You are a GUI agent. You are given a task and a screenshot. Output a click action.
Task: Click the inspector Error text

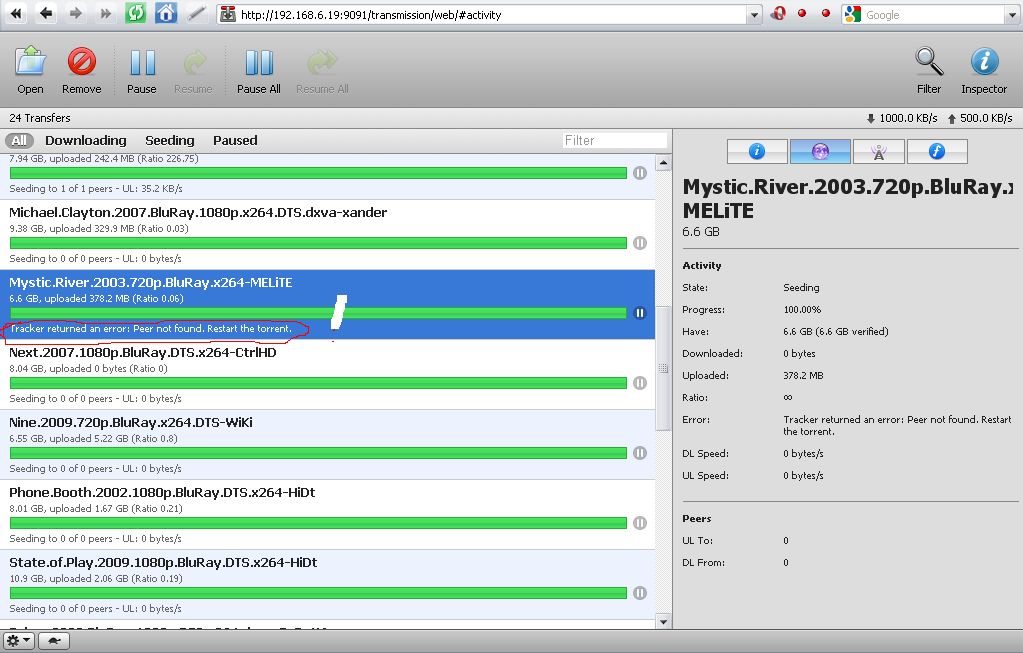897,425
